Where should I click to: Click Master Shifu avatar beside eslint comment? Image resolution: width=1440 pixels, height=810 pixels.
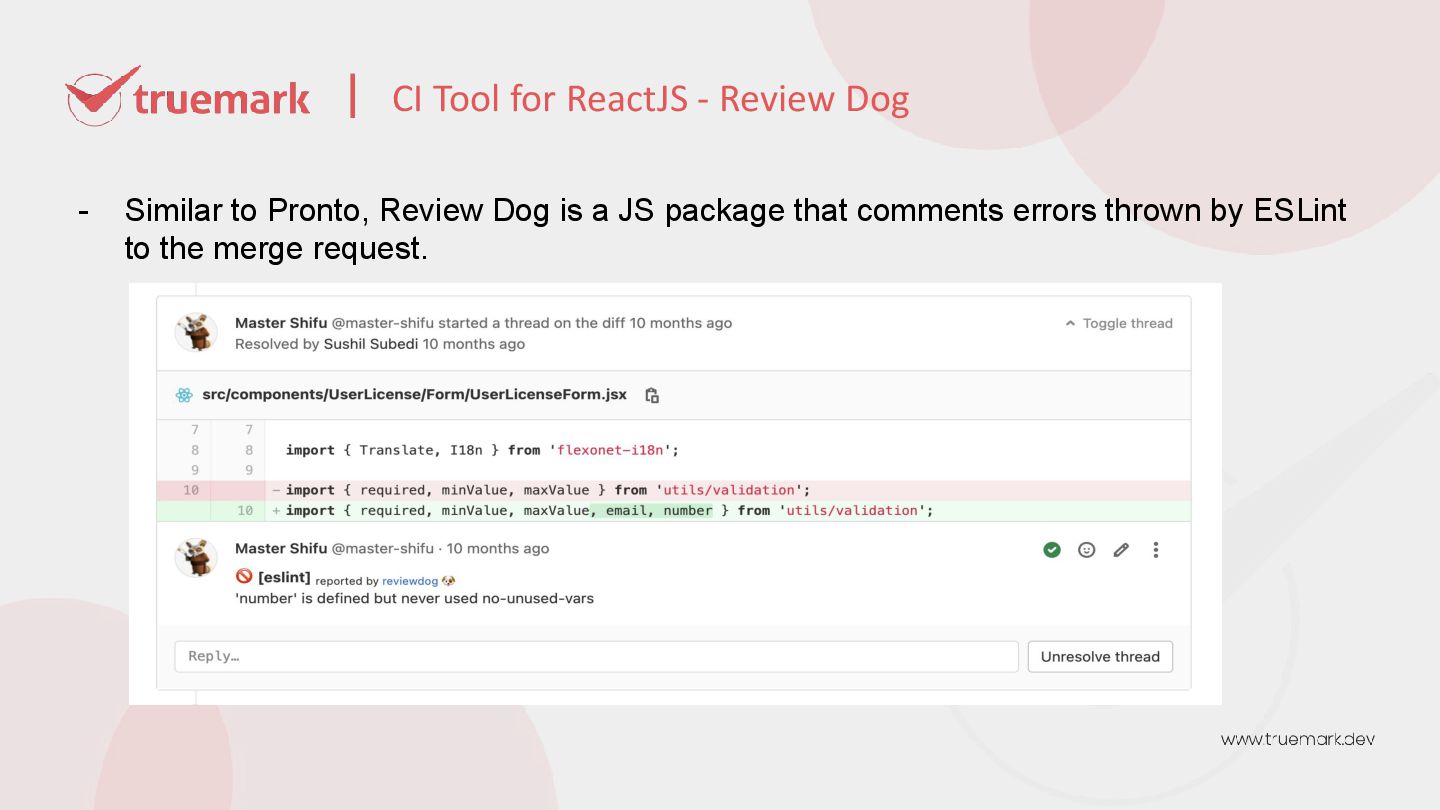pyautogui.click(x=196, y=557)
